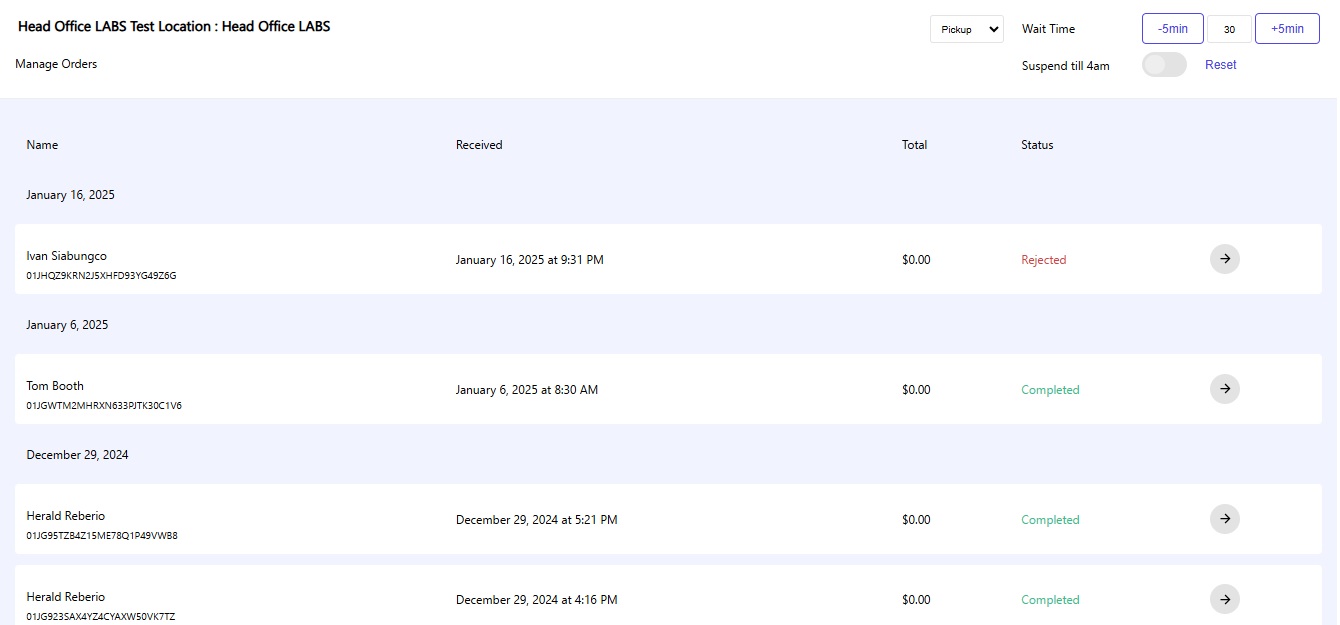Screen dimensions: 1340x625
Task: Decrease wait time by 5 minutes
Action: 1173,29
